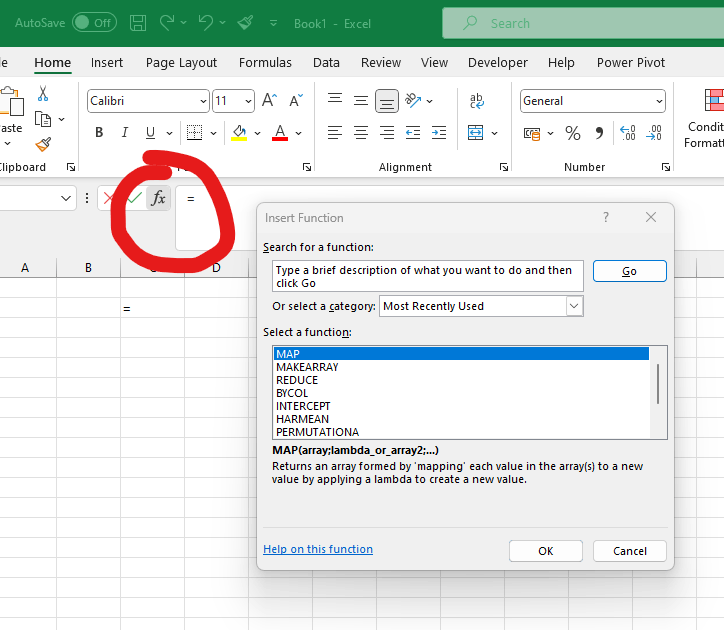The width and height of the screenshot is (724, 630).
Task: Click the yellow Fill Color bucket
Action: click(x=239, y=133)
